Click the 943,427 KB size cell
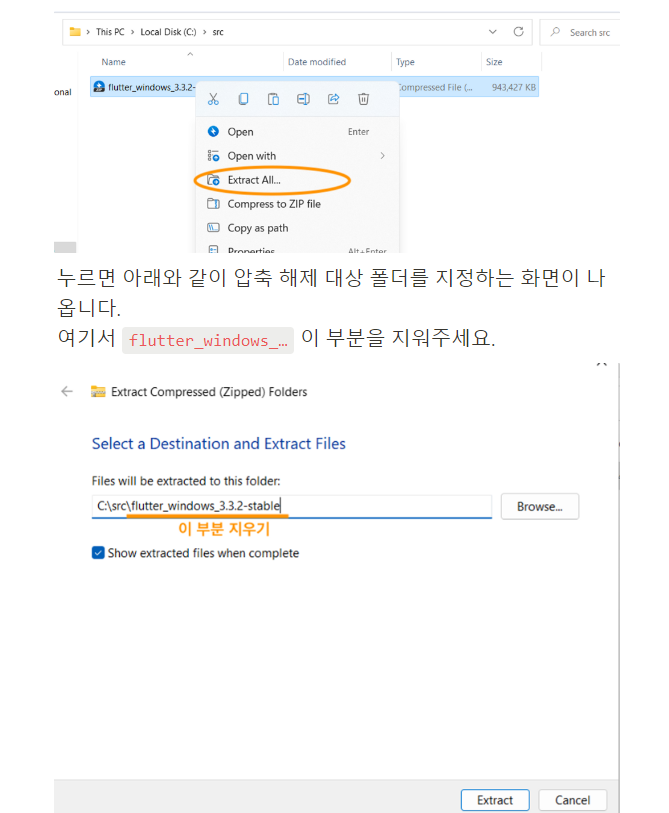 point(513,87)
